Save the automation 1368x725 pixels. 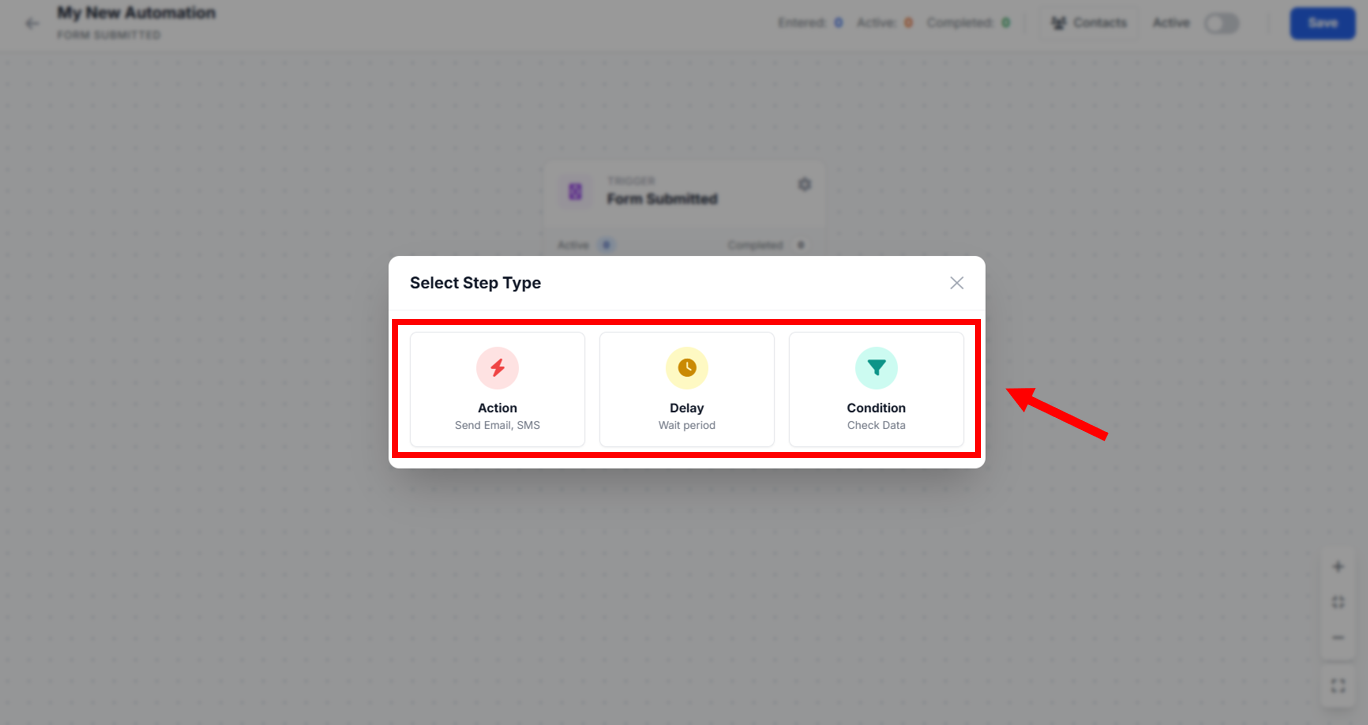coord(1322,23)
